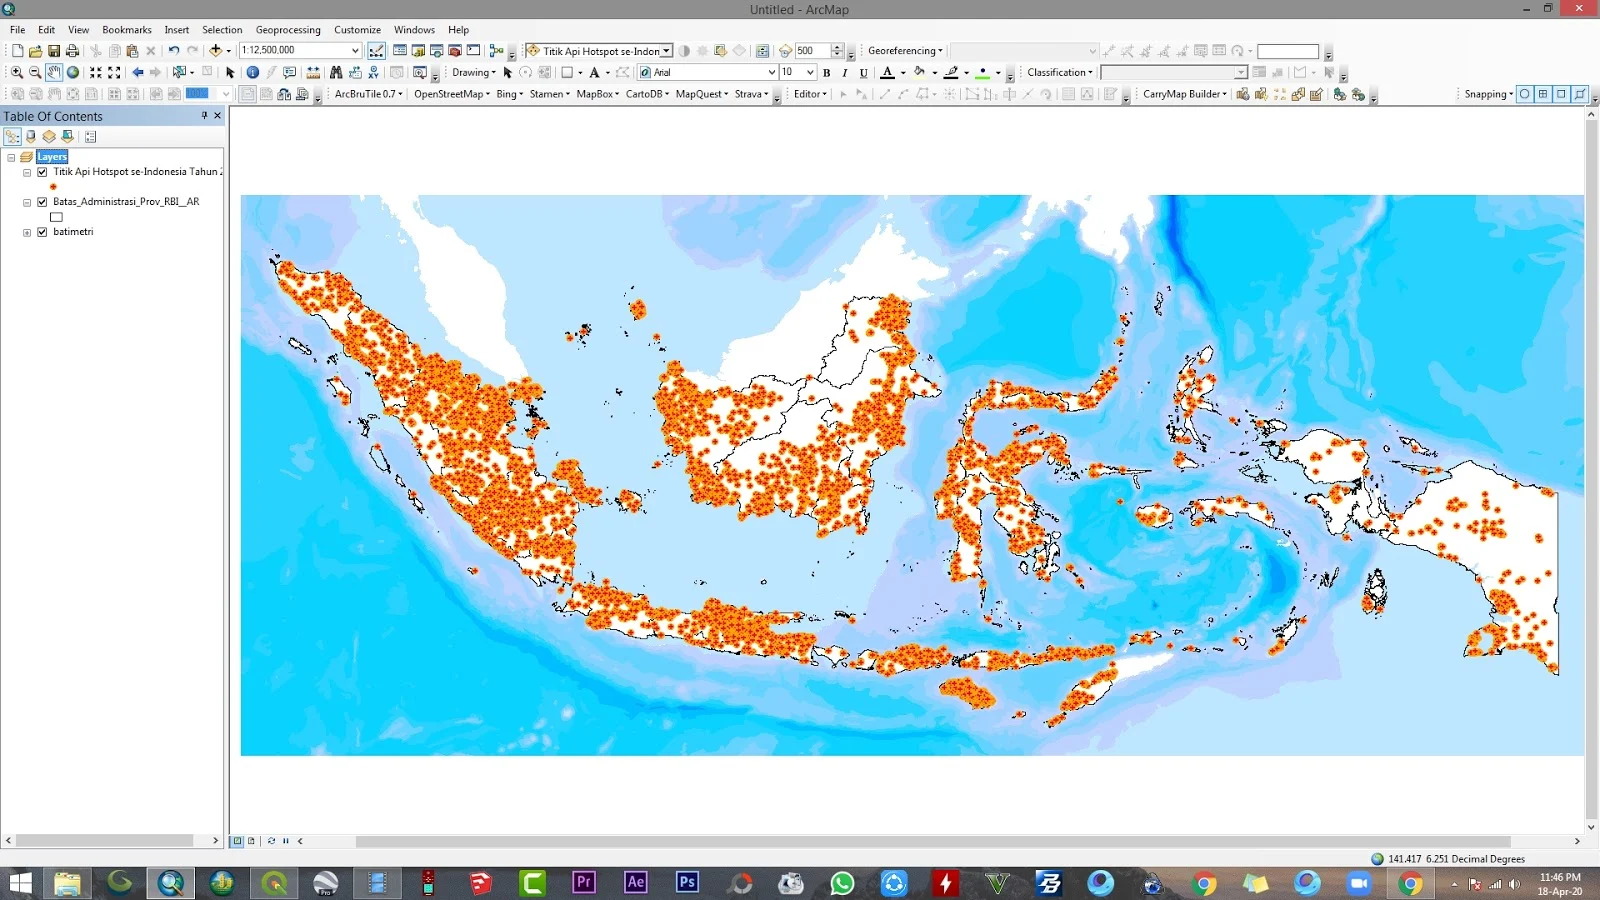Open the Geoprocessing menu
This screenshot has width=1600, height=900.
[x=288, y=29]
